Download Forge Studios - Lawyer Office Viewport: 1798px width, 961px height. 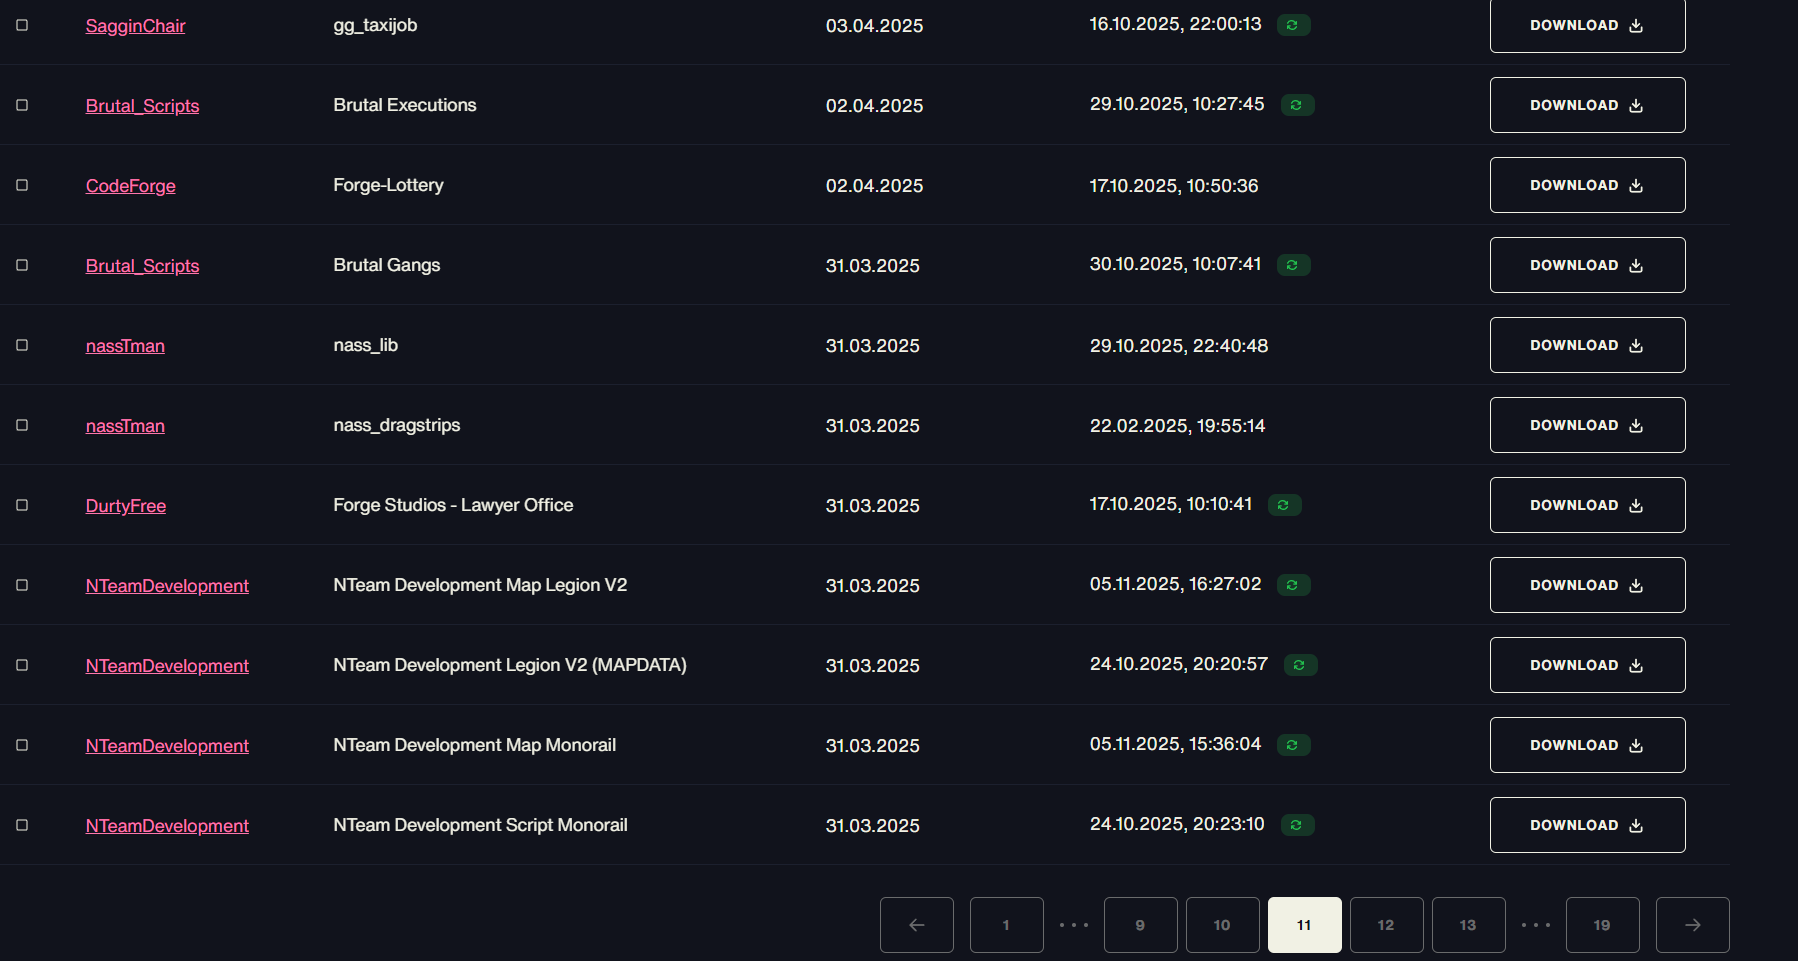click(x=1588, y=505)
